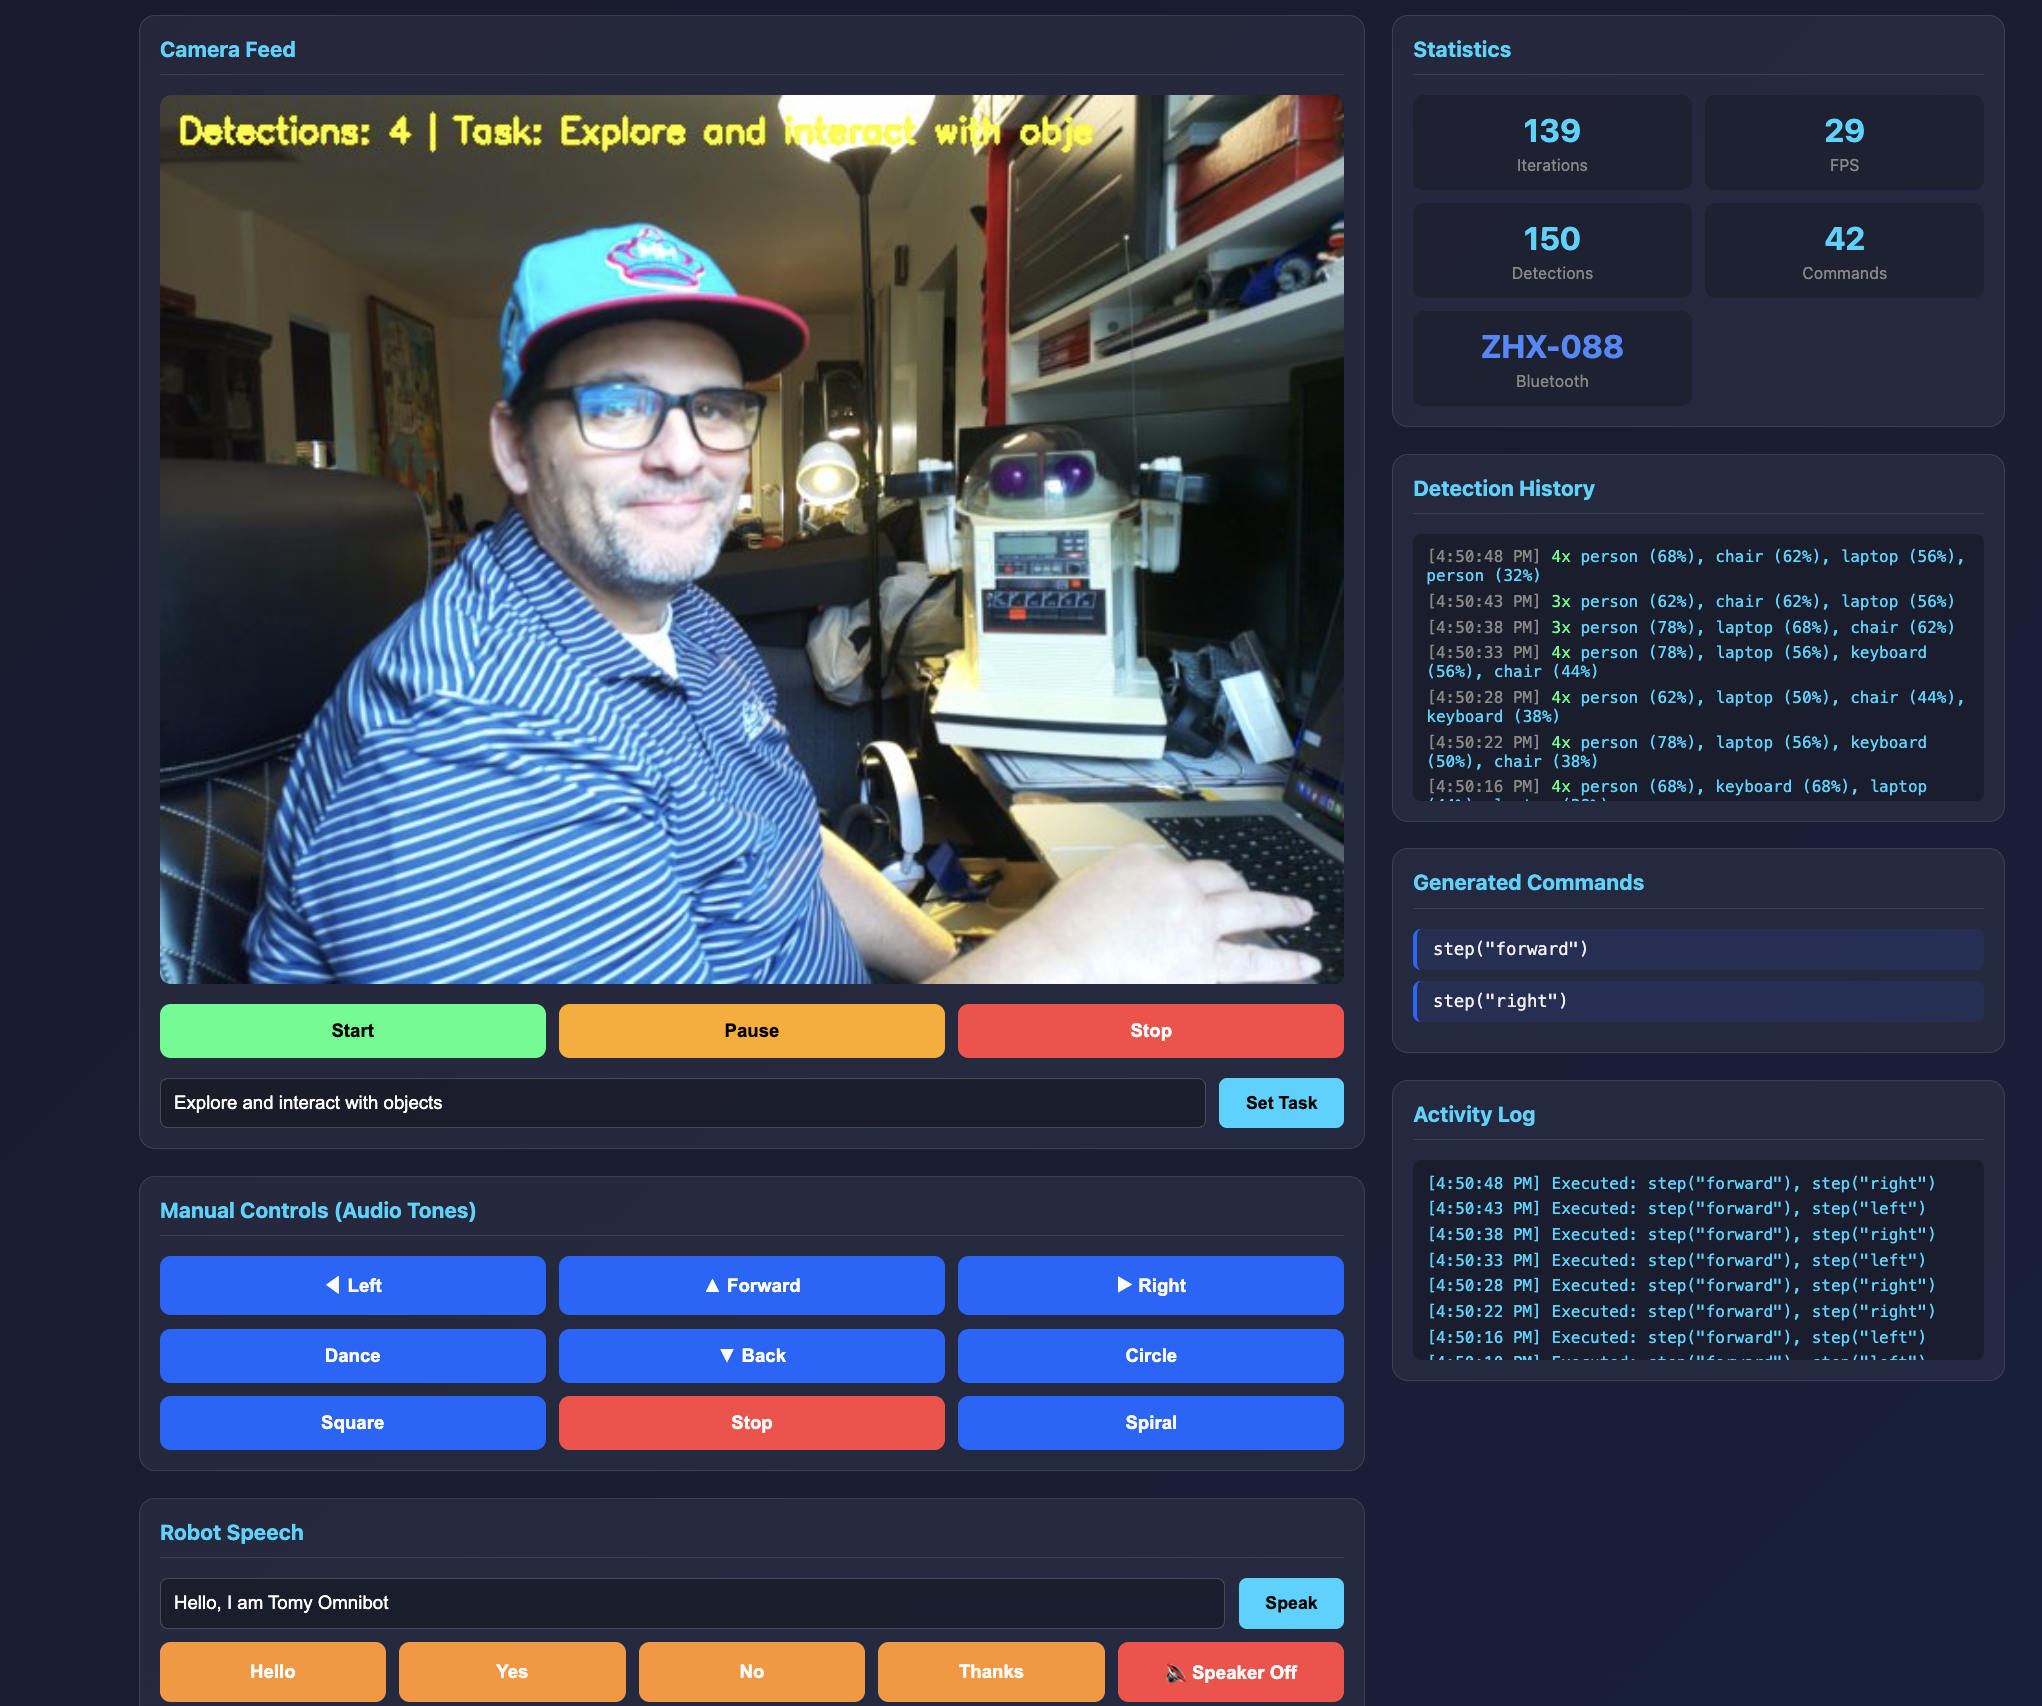
Task: Stop the robot using the red Stop button
Action: [1150, 1030]
